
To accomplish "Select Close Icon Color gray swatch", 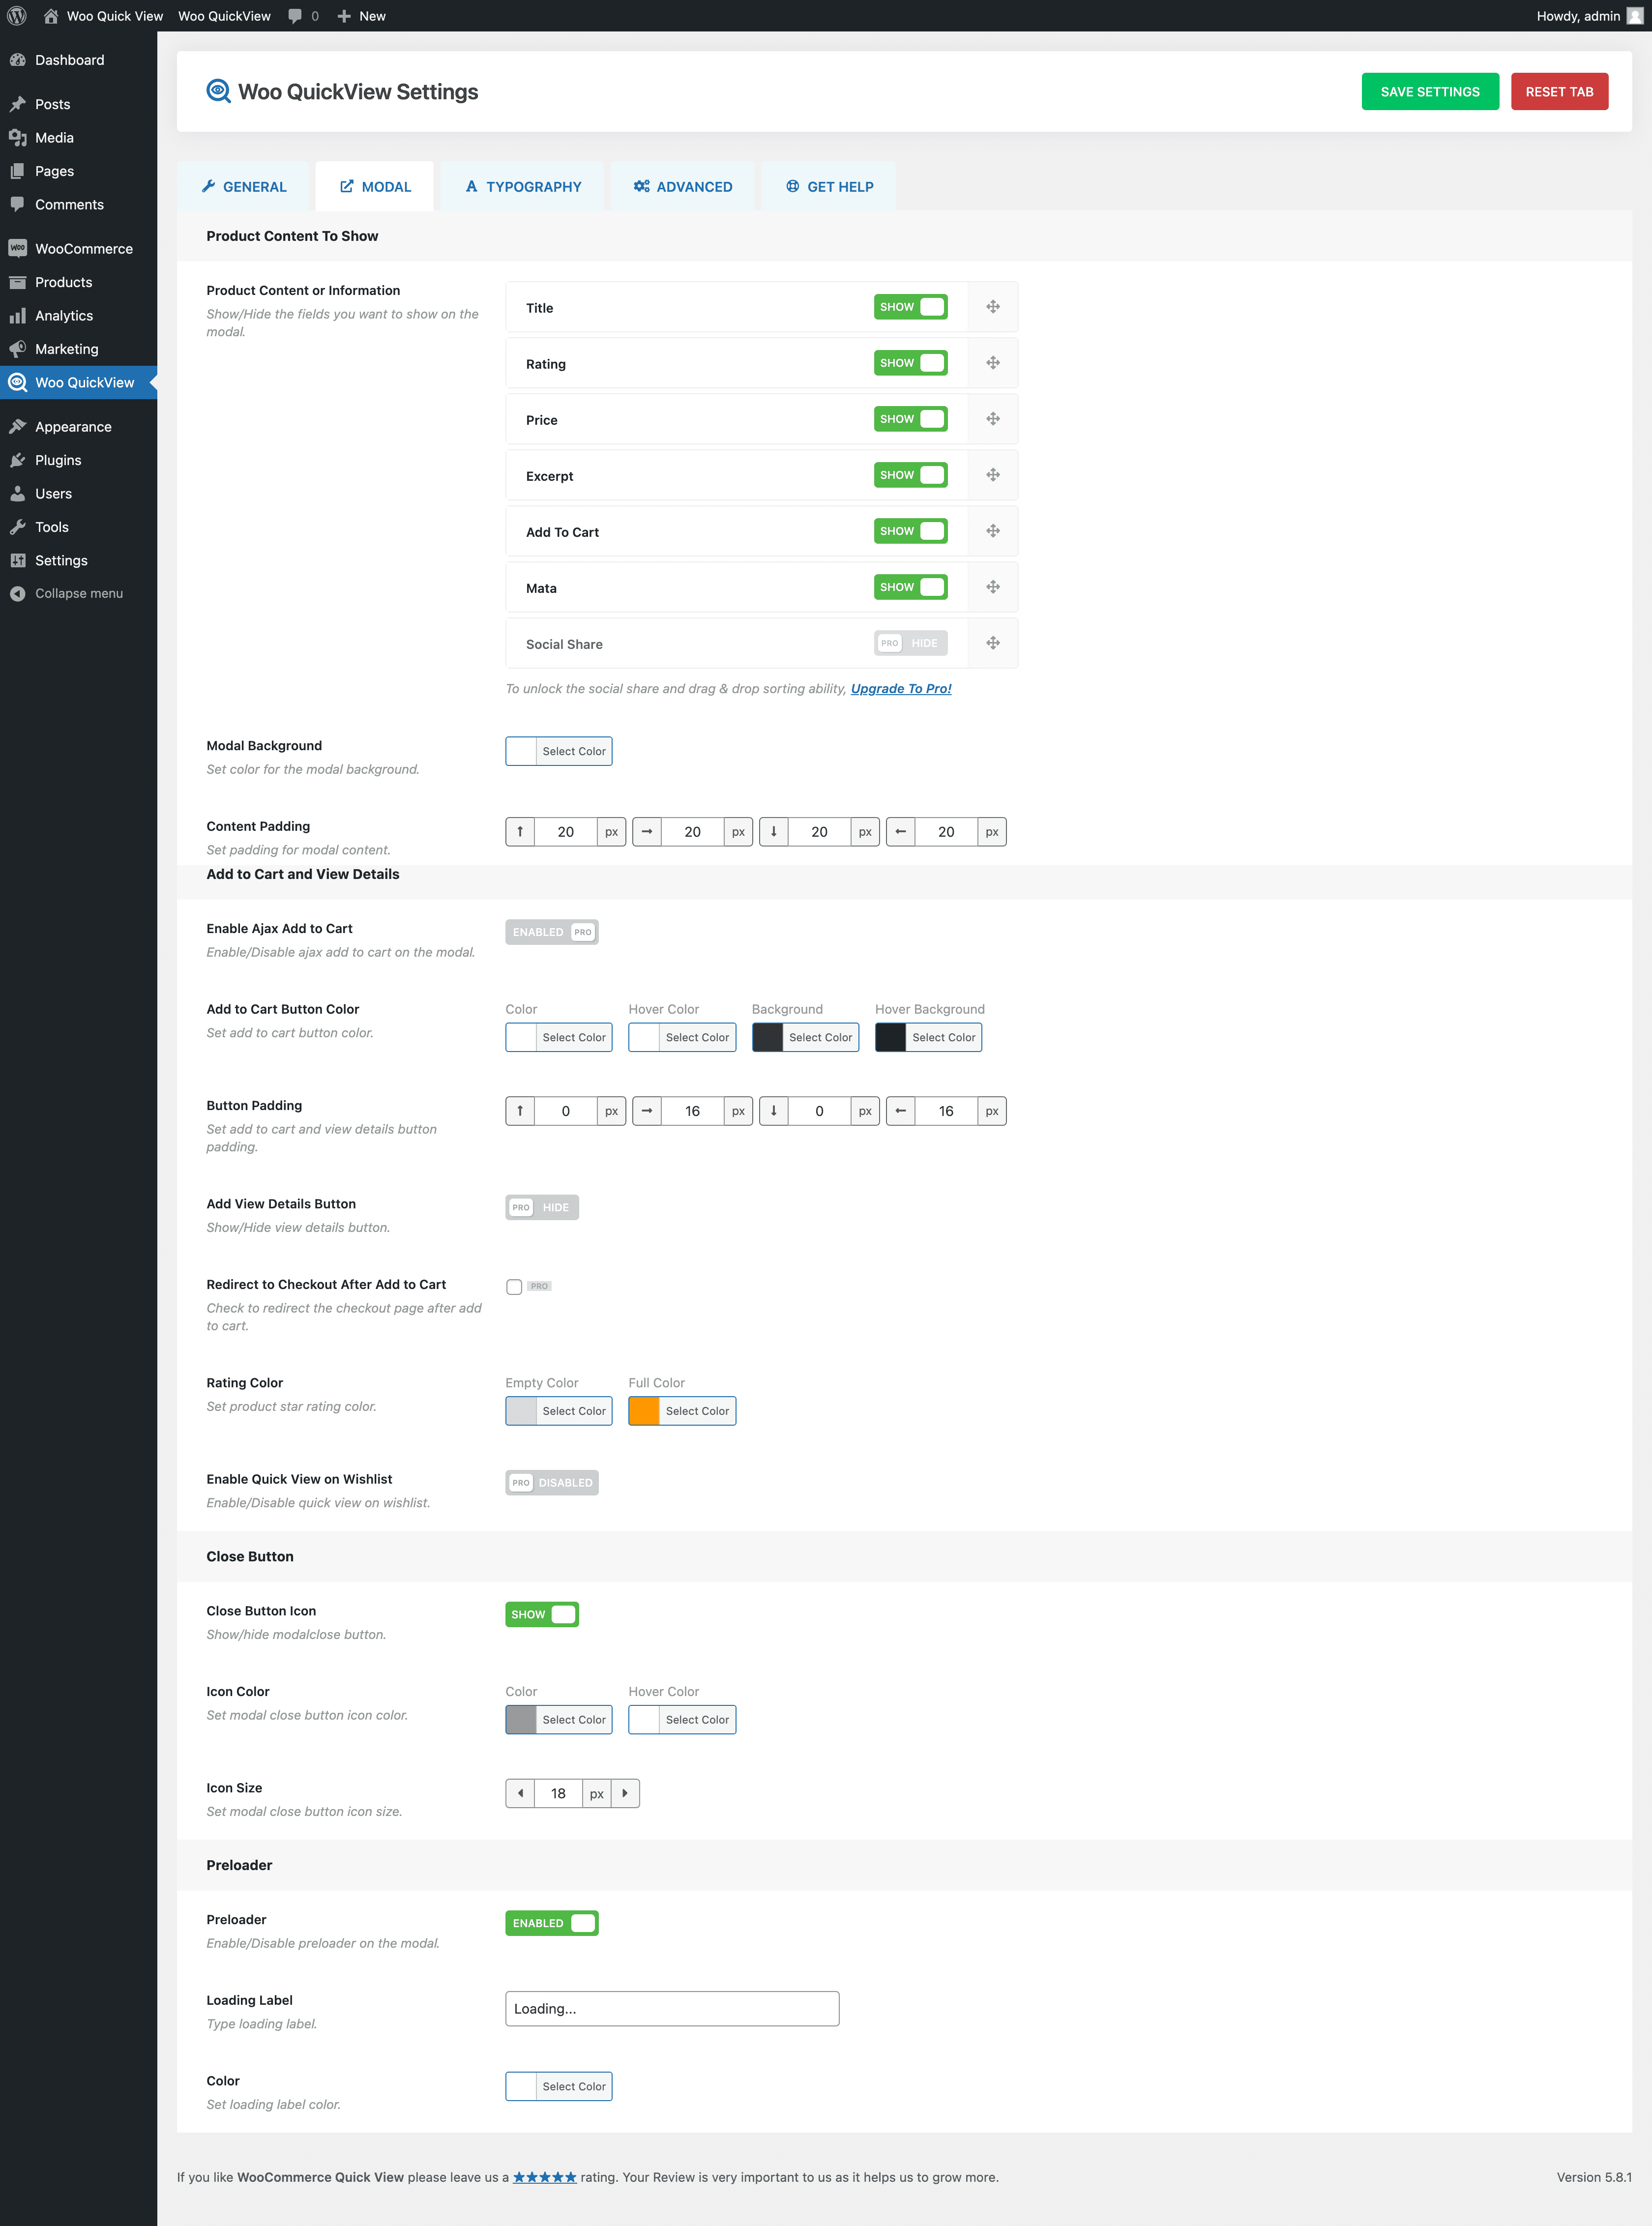I will (x=521, y=1719).
